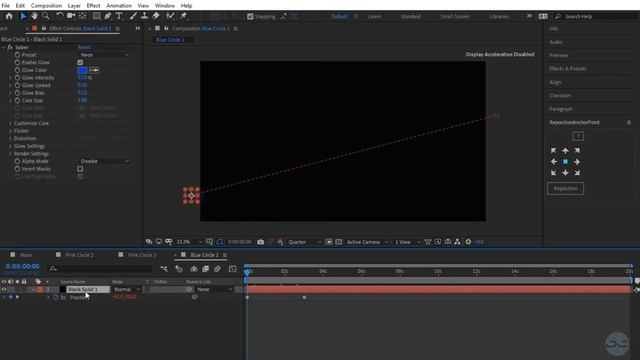Screen dimensions: 640x360
Task: Select the Hand tool
Action: coord(35,16)
